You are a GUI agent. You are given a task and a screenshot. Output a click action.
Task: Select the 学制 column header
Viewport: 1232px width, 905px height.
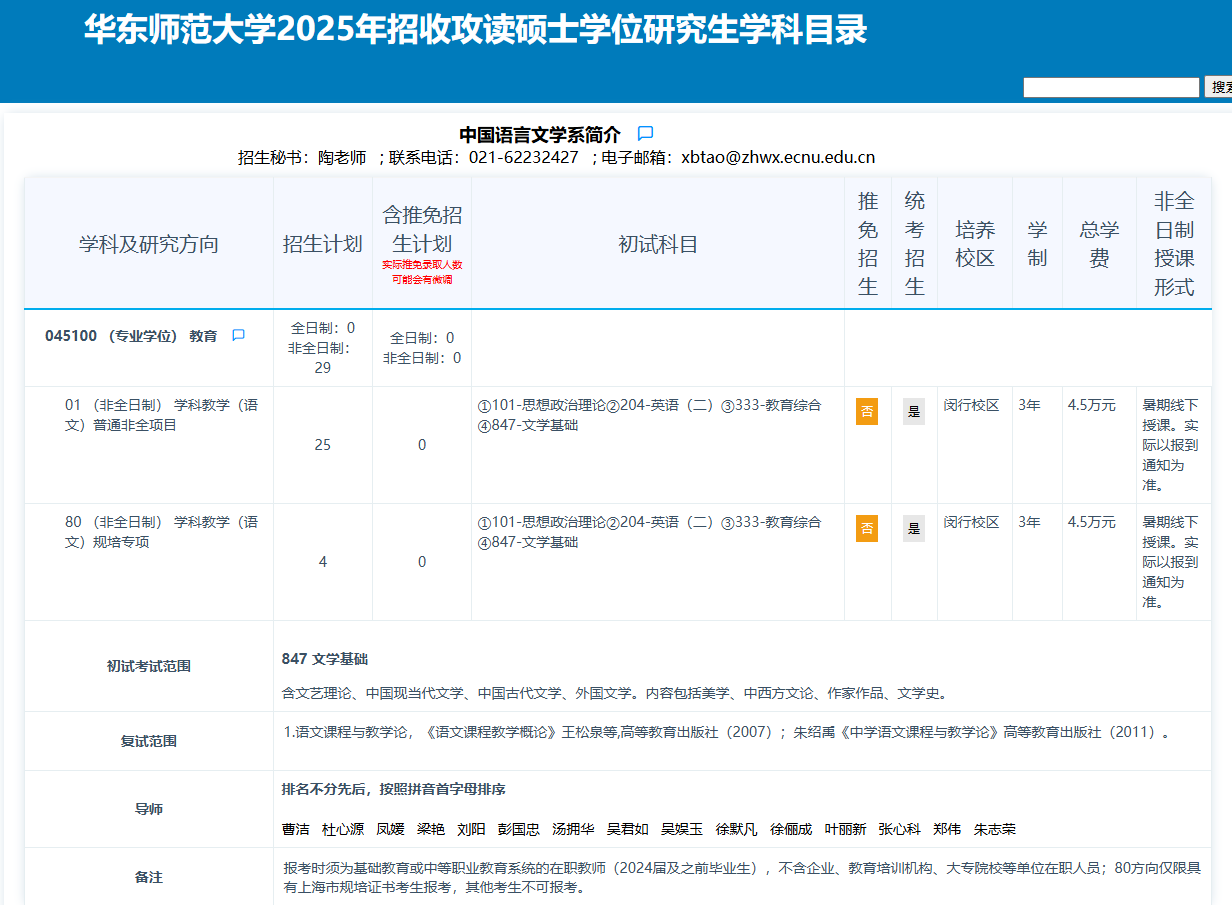point(1037,243)
